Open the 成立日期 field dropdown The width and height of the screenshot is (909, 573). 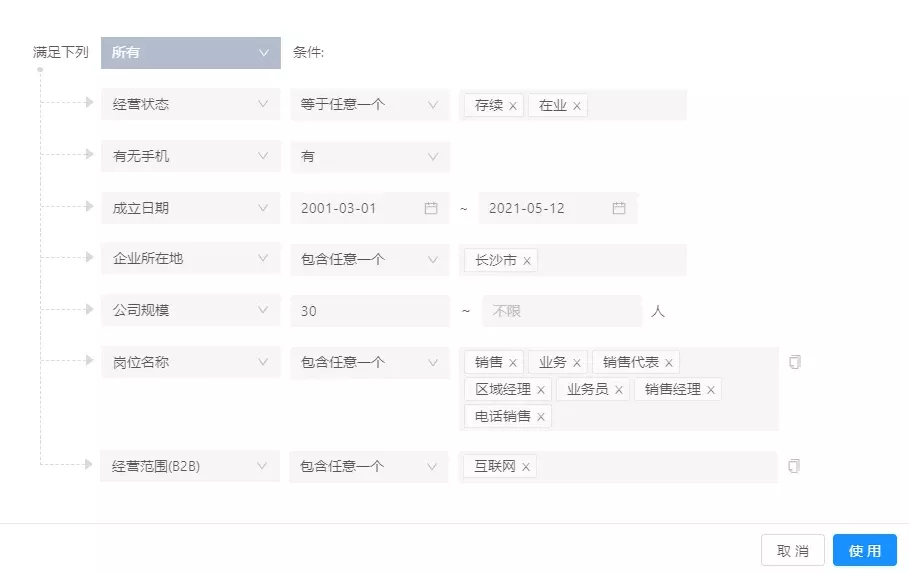click(191, 208)
